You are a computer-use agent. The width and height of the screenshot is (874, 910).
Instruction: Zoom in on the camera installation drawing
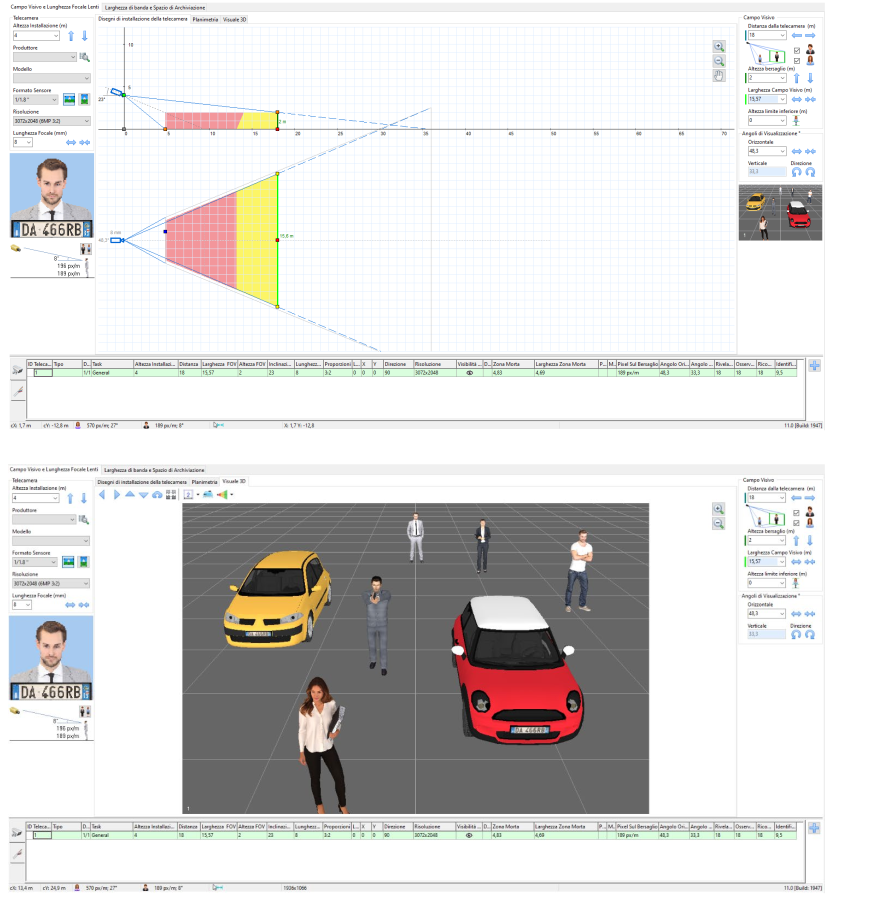pyautogui.click(x=718, y=46)
